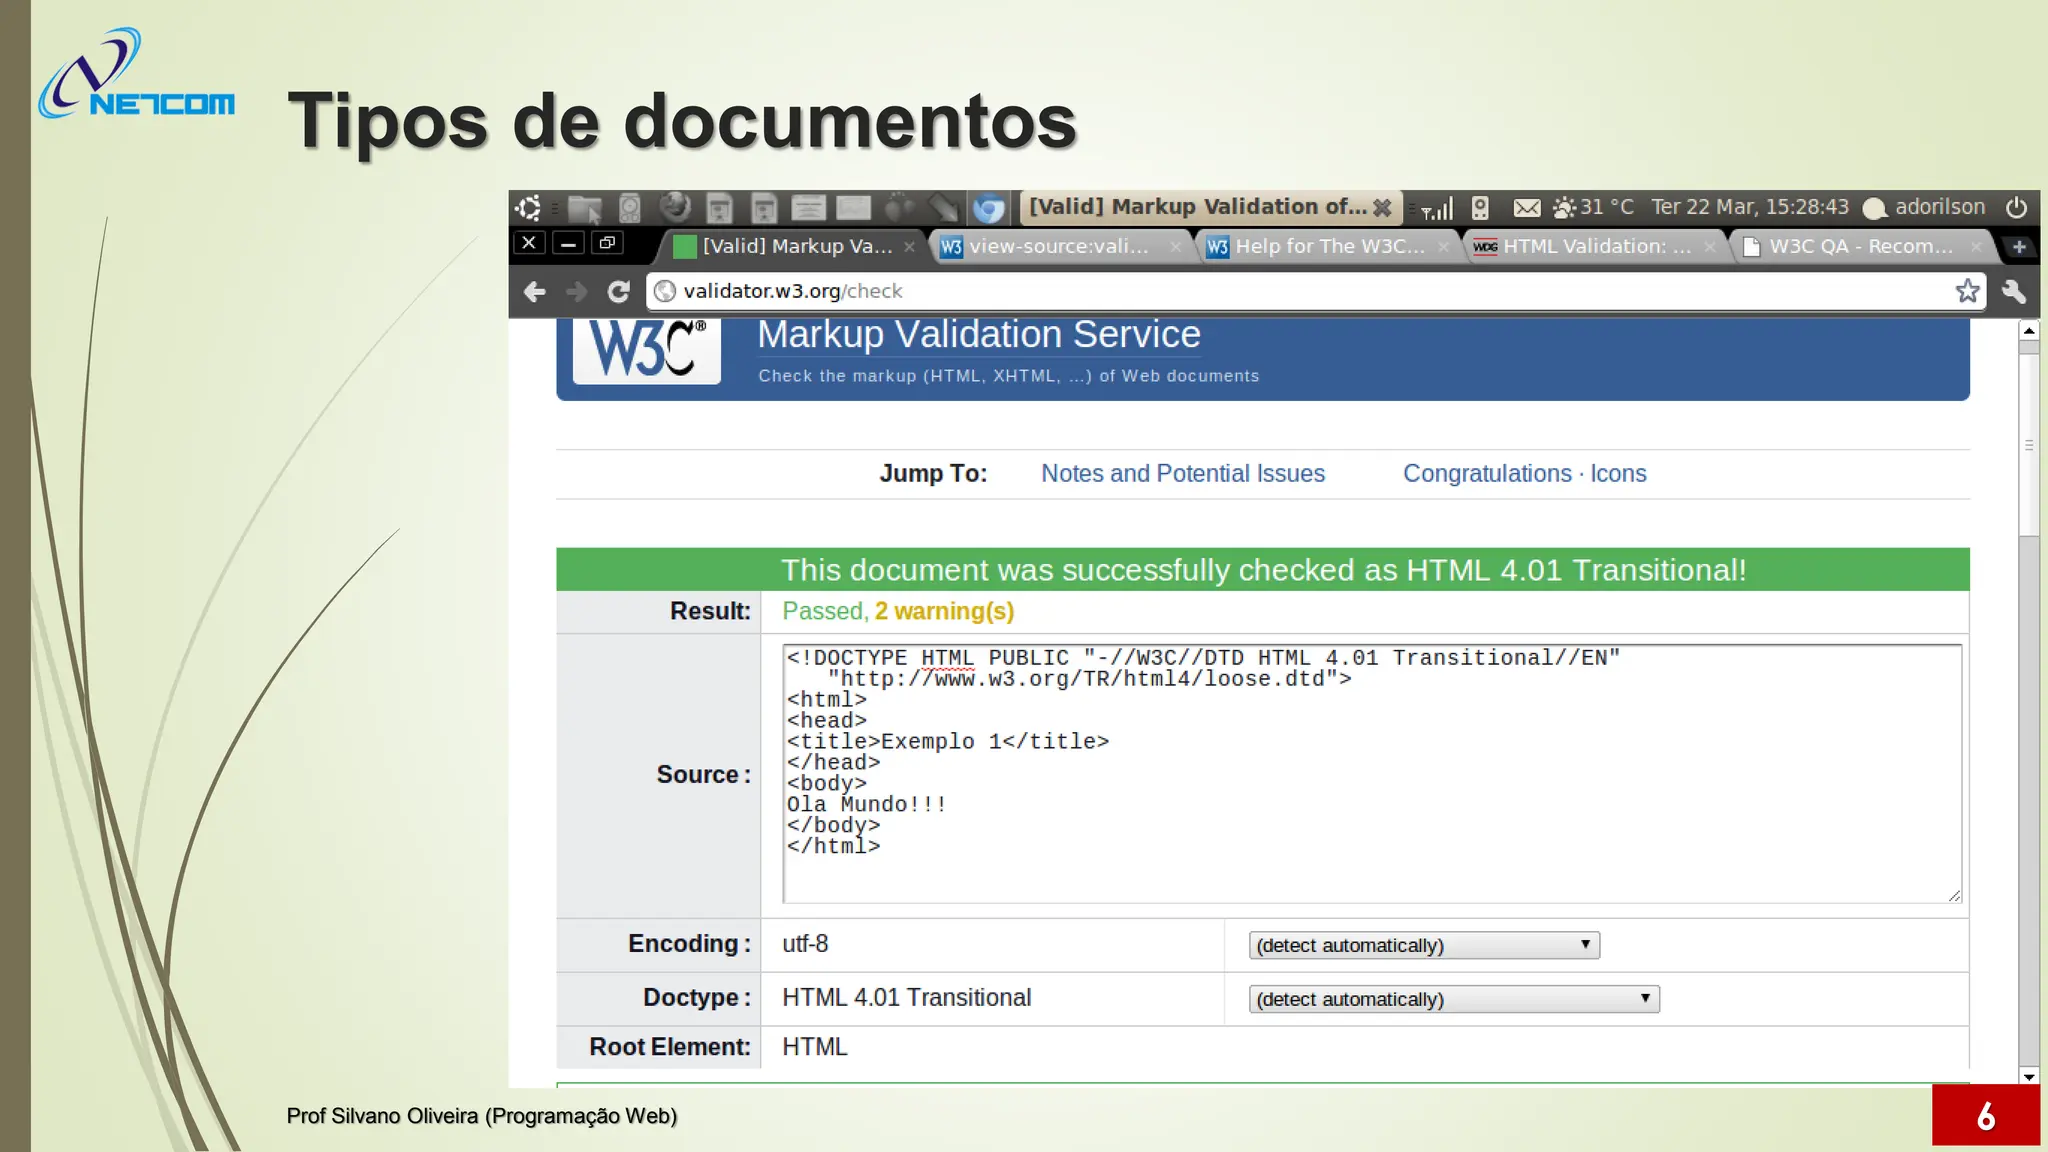The image size is (2048, 1152).
Task: Open the adorilson user chat menu
Action: (1924, 207)
